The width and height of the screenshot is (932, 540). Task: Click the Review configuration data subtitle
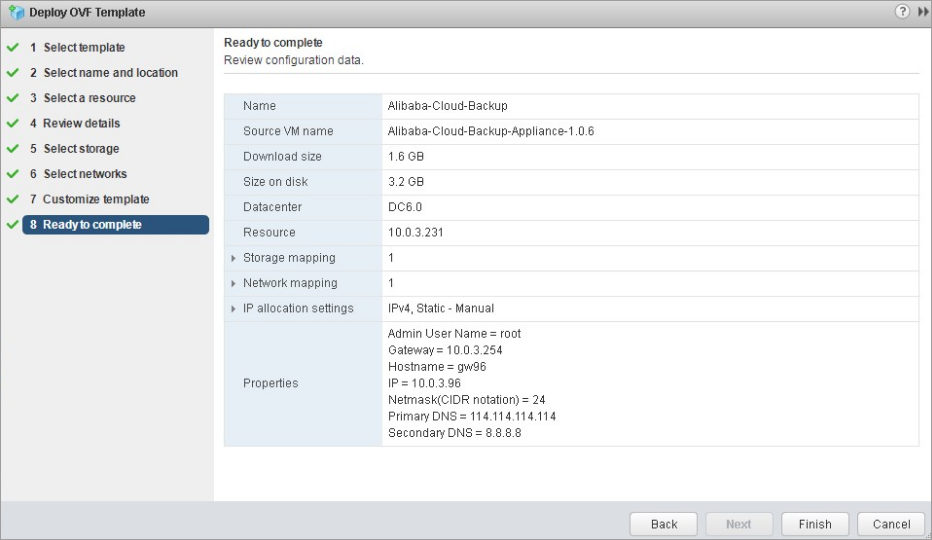click(x=294, y=60)
